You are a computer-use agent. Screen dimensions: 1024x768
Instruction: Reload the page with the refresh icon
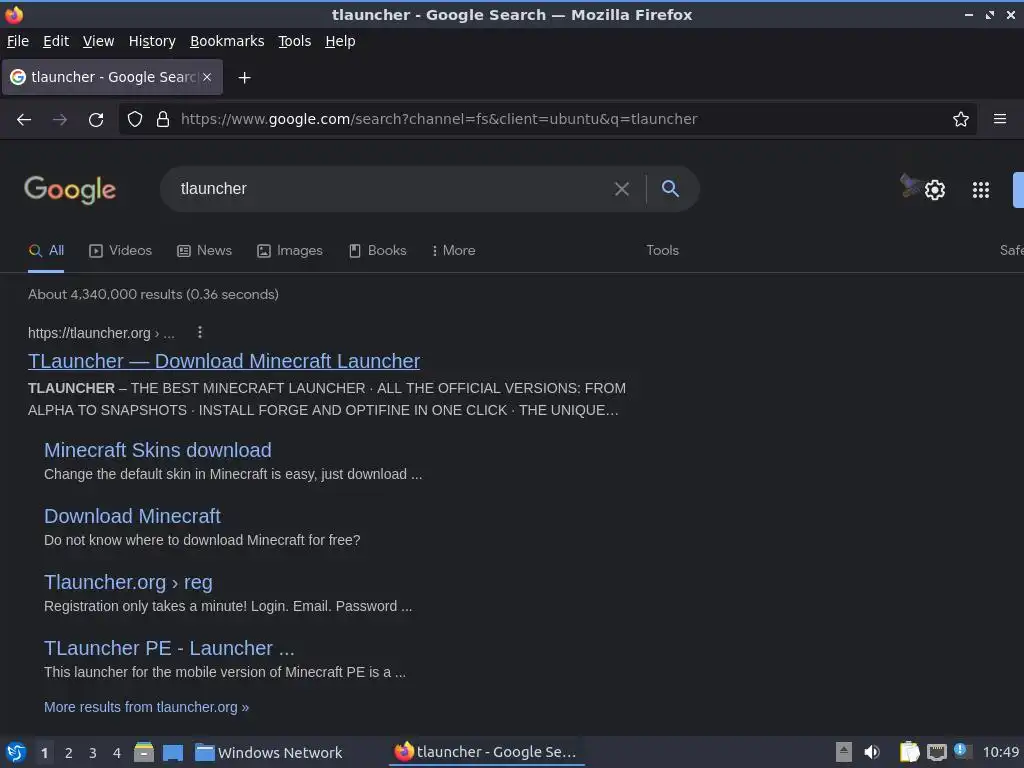pos(96,120)
